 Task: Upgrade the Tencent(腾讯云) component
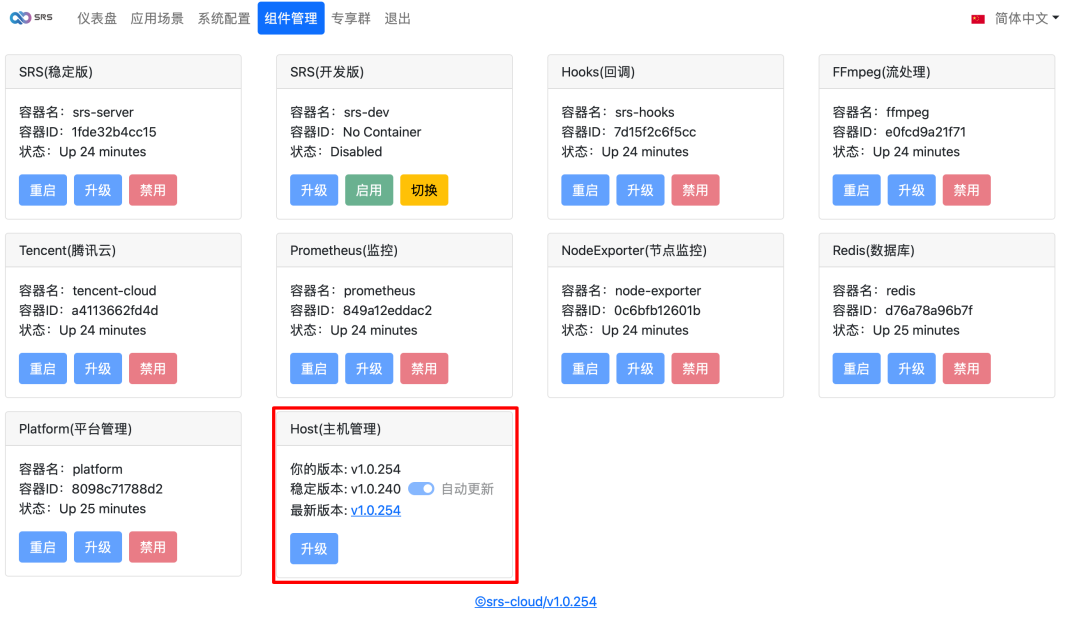[x=98, y=368]
